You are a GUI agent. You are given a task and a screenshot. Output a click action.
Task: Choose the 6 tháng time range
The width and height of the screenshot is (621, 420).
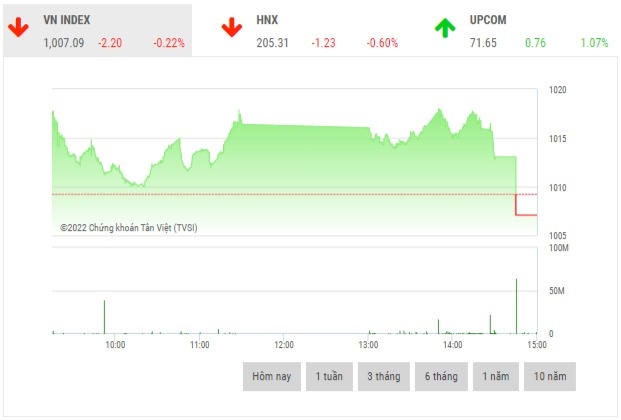pos(440,376)
